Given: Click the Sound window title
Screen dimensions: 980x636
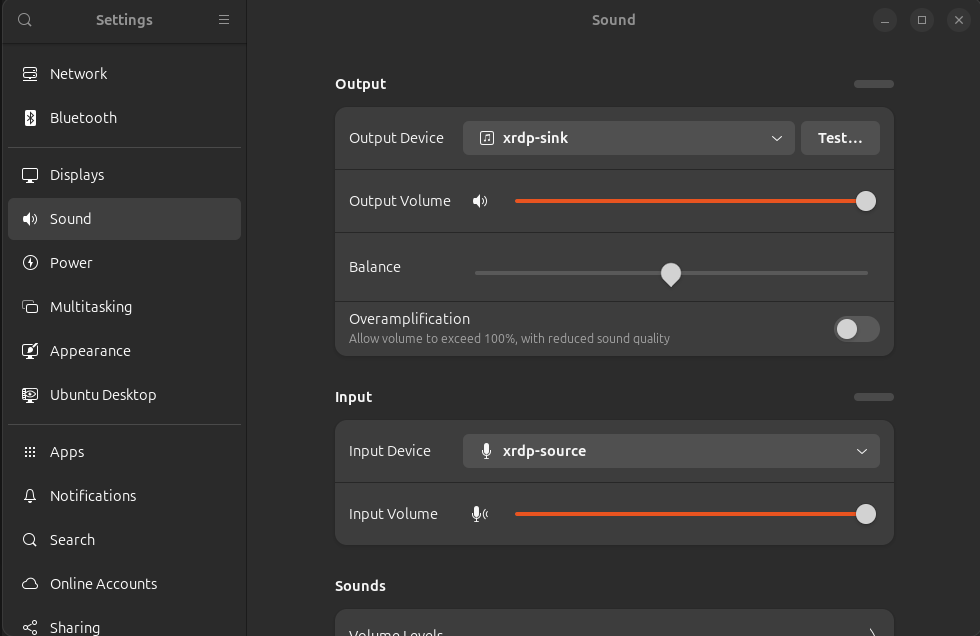Looking at the screenshot, I should (614, 20).
